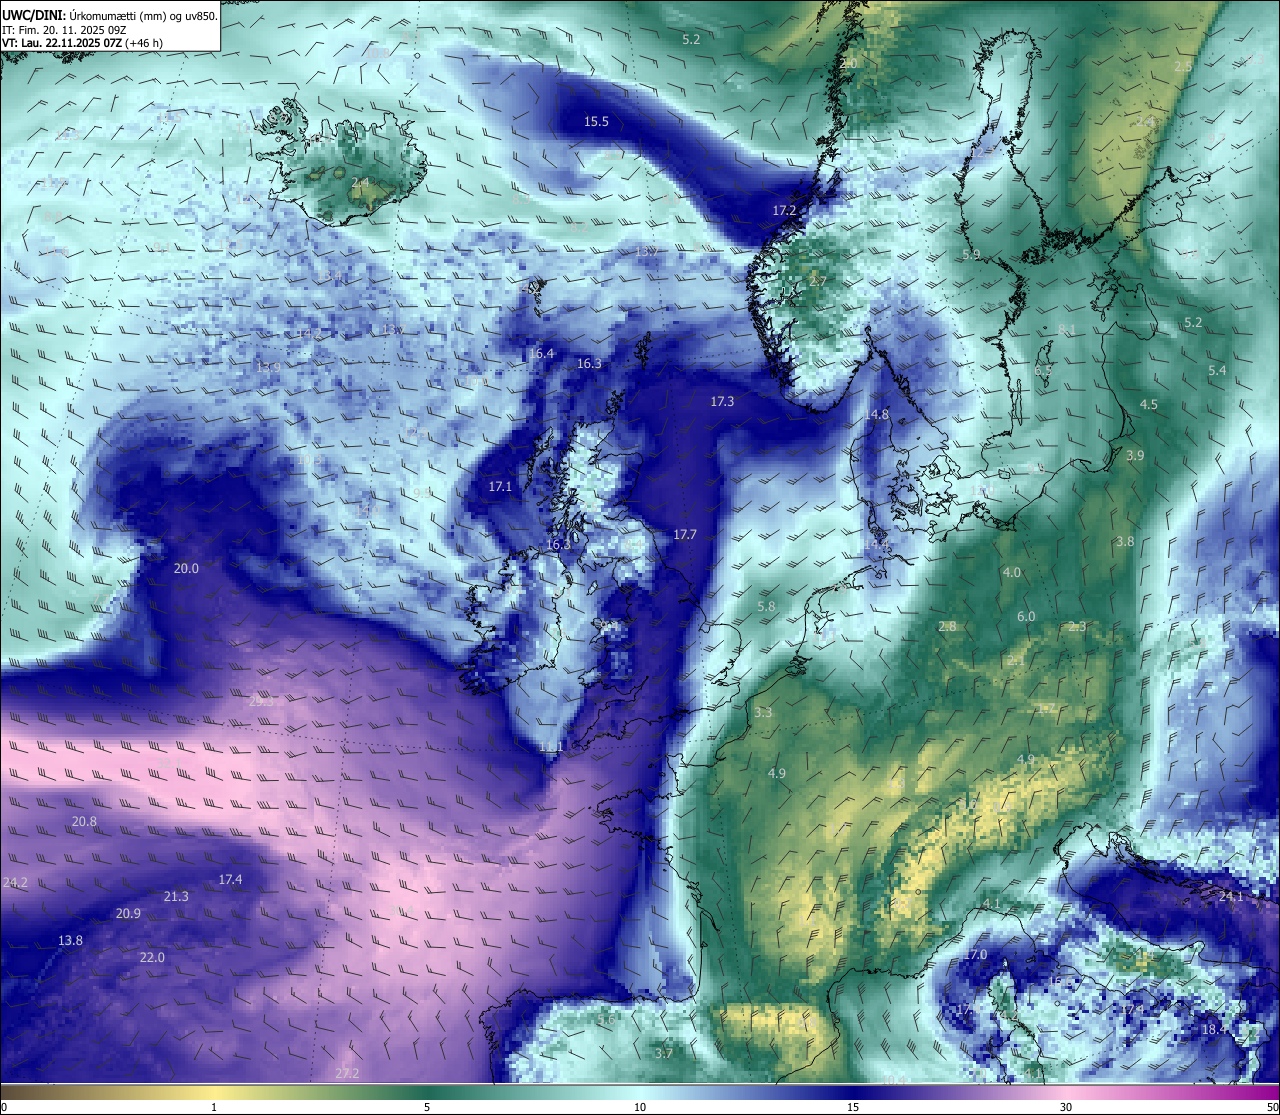Image resolution: width=1280 pixels, height=1115 pixels.
Task: Click the 17.3 value in the North Sea
Action: pos(722,401)
